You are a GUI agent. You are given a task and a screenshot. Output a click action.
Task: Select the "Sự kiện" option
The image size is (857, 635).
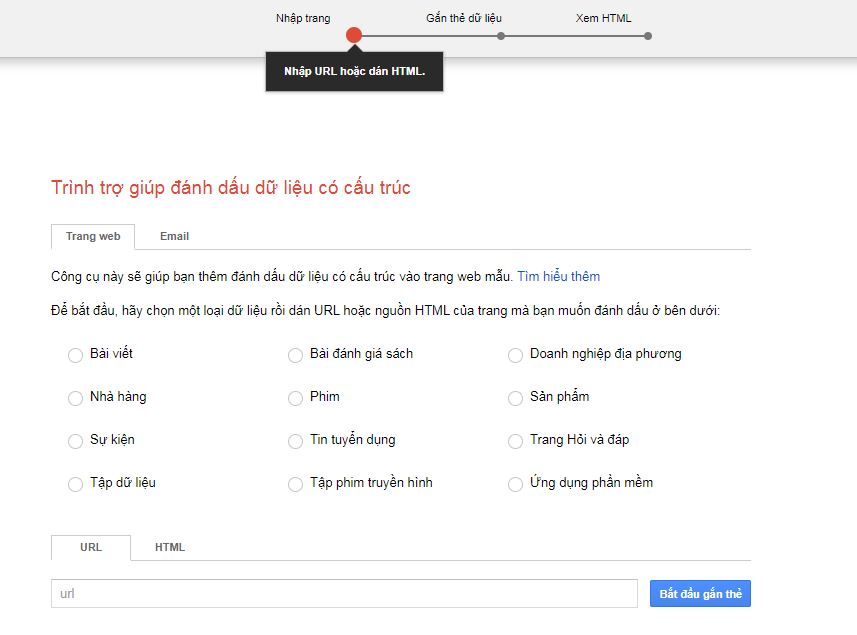pyautogui.click(x=75, y=441)
